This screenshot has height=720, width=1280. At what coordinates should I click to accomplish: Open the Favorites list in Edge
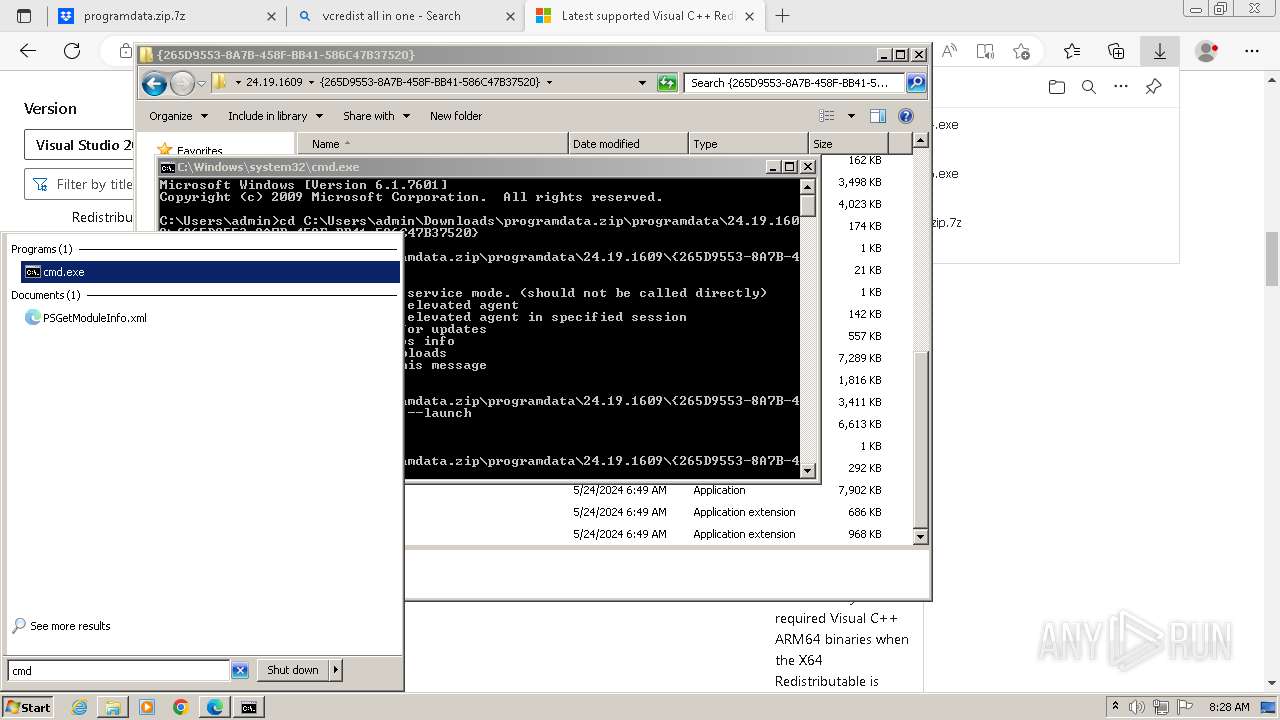pyautogui.click(x=1072, y=51)
